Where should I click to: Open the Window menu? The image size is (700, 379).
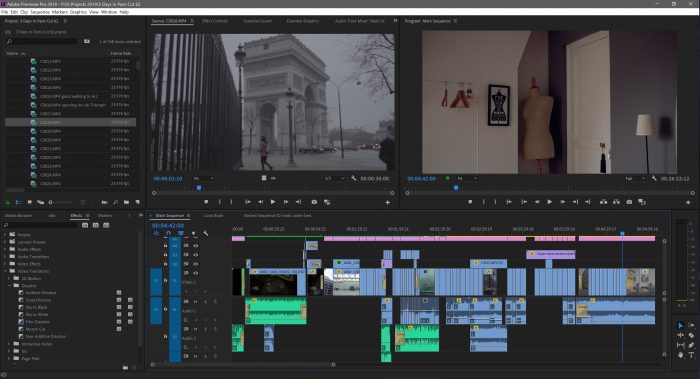click(x=108, y=12)
